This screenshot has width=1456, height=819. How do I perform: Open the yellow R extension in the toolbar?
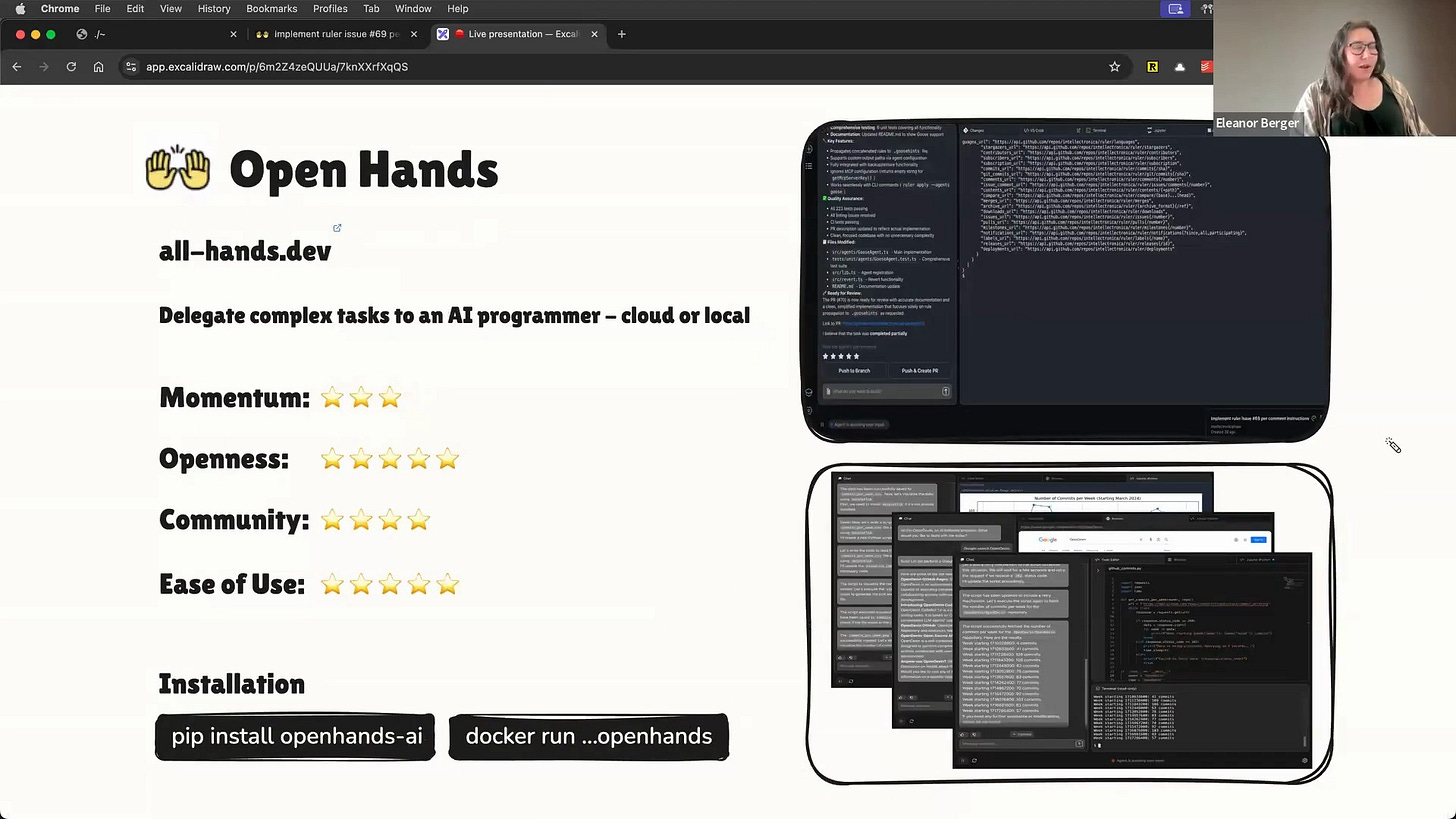coord(1152,66)
